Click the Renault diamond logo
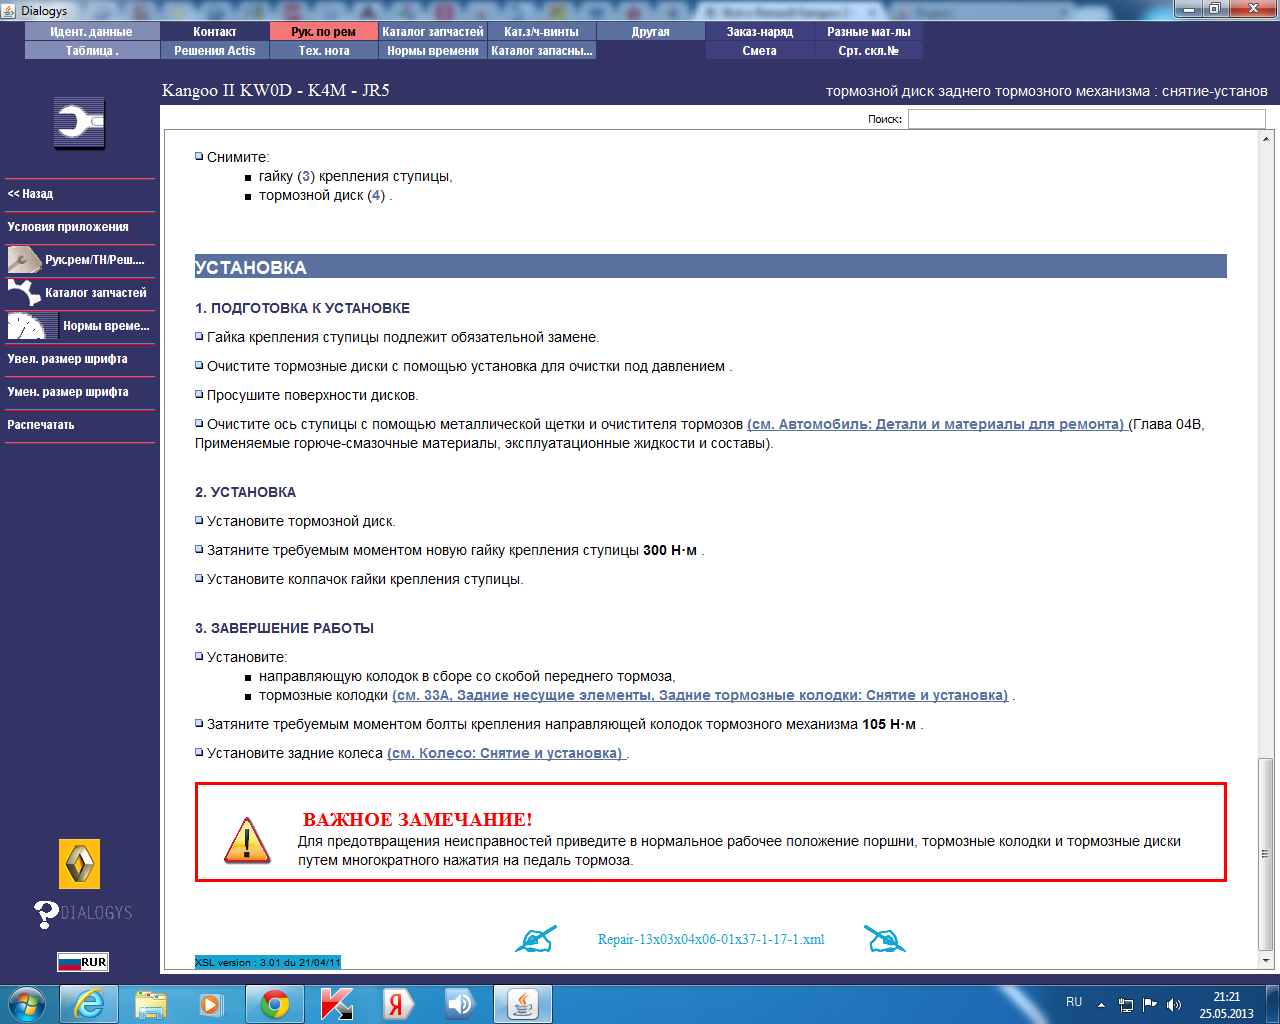This screenshot has width=1280, height=1024. coord(79,864)
